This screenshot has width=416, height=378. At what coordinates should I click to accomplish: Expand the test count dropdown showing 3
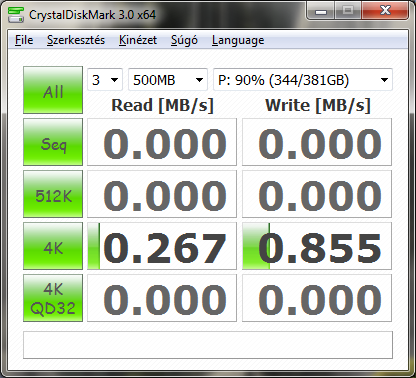(105, 80)
